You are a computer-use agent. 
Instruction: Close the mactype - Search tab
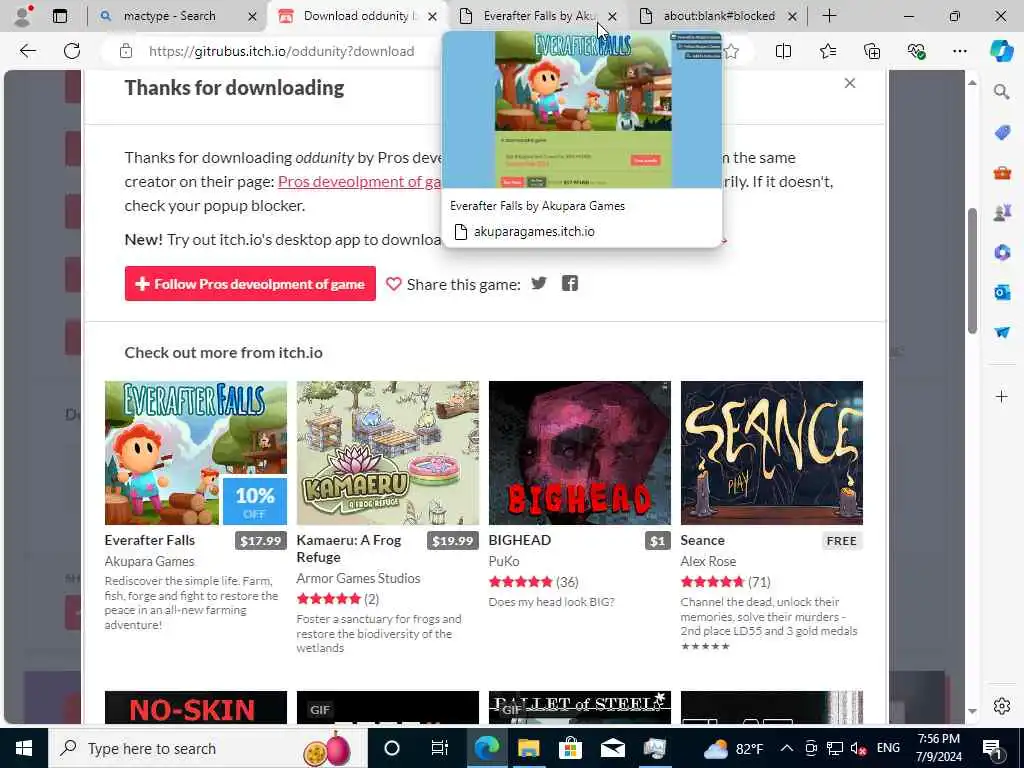[252, 16]
